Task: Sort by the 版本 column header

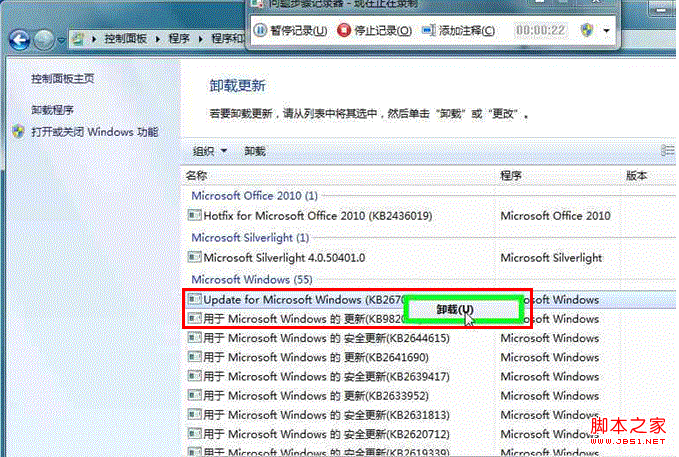Action: 637,175
